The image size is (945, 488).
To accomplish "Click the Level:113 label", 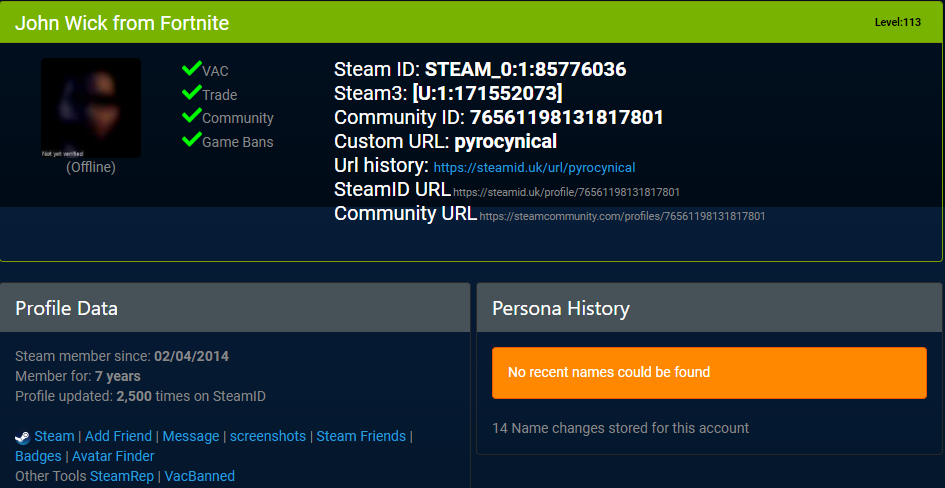I will coord(898,22).
